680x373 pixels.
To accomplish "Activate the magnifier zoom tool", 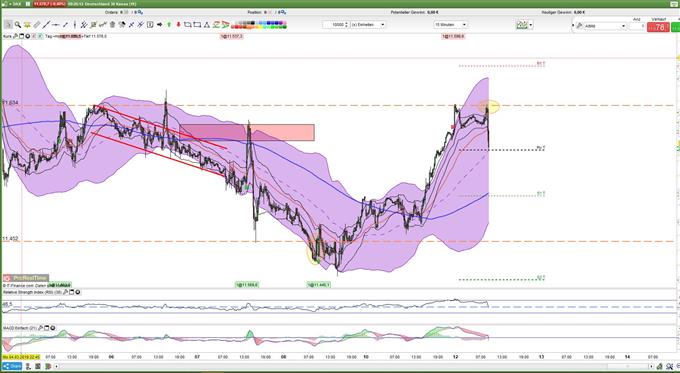I will [18, 25].
